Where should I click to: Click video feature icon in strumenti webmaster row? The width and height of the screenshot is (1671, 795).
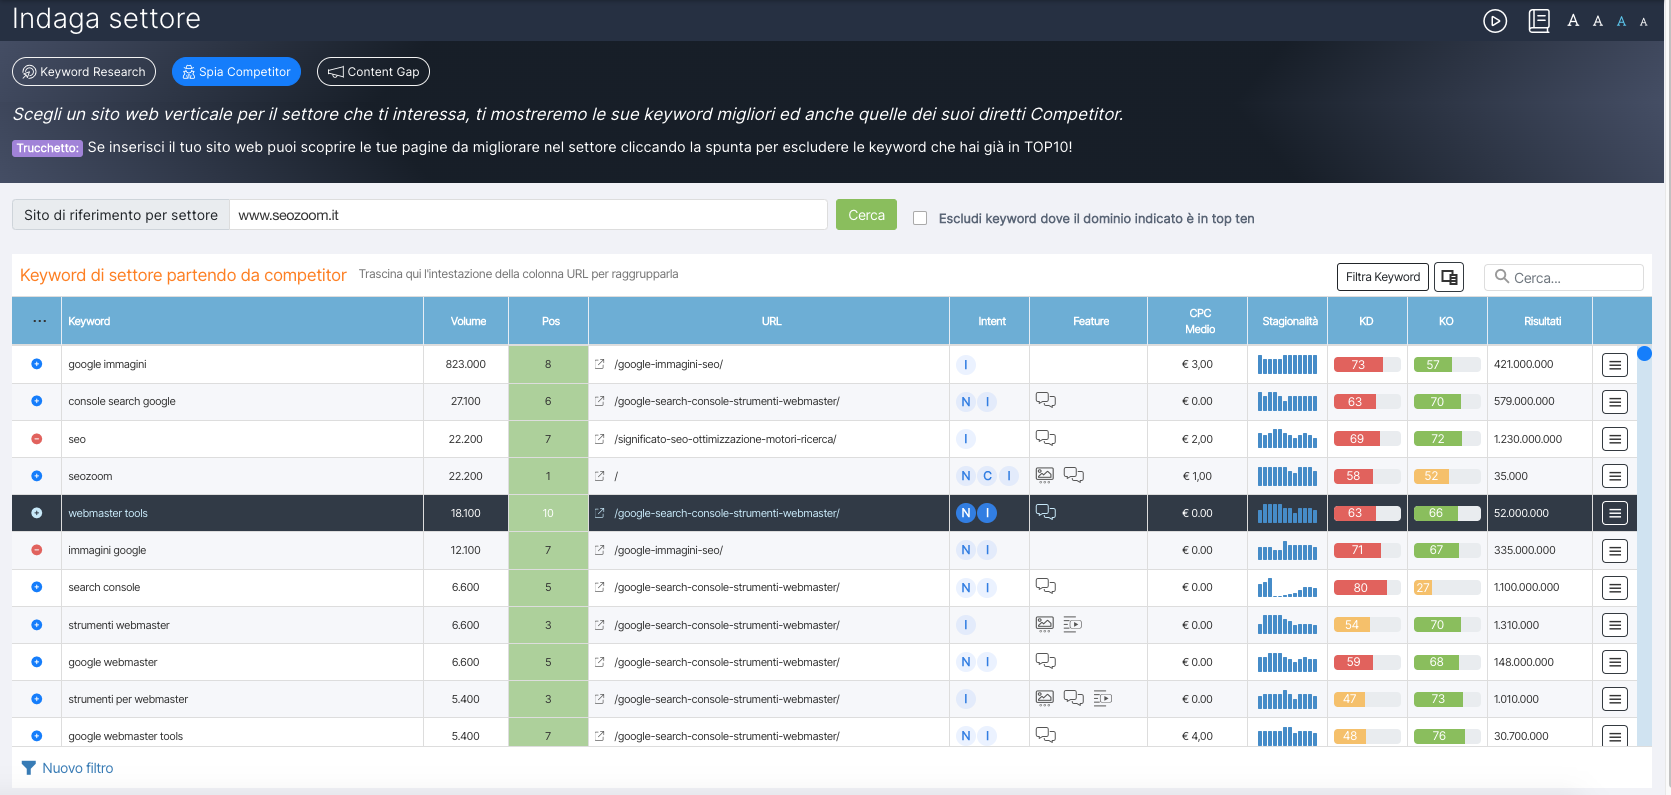(1072, 624)
